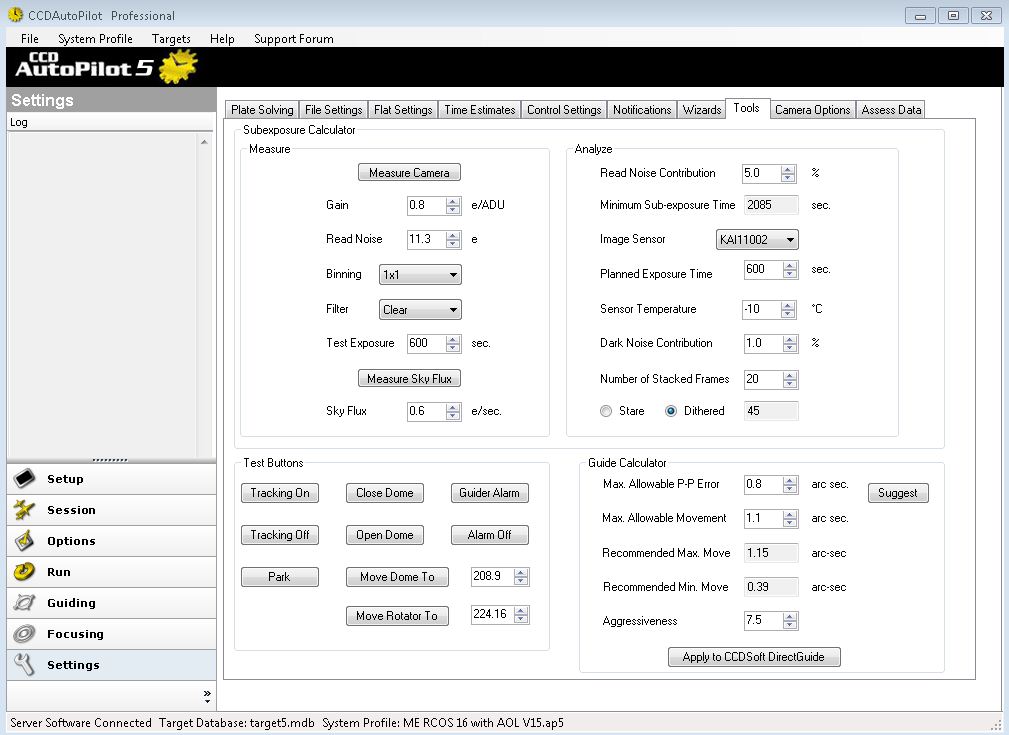Click the Move Dome To azimuth field
Viewport: 1009px width, 735px height.
coord(492,576)
